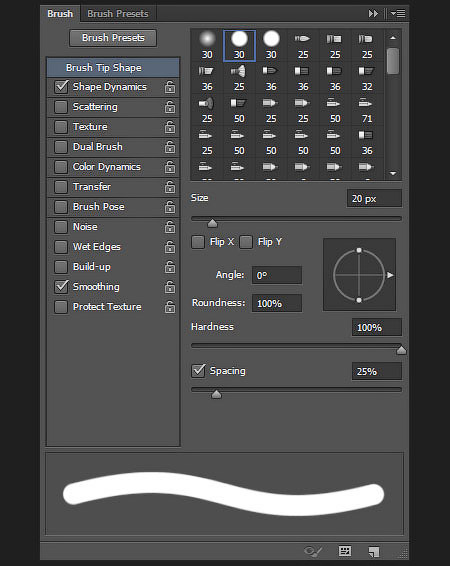
Task: Click brush list scroll-down arrow
Action: pos(393,173)
